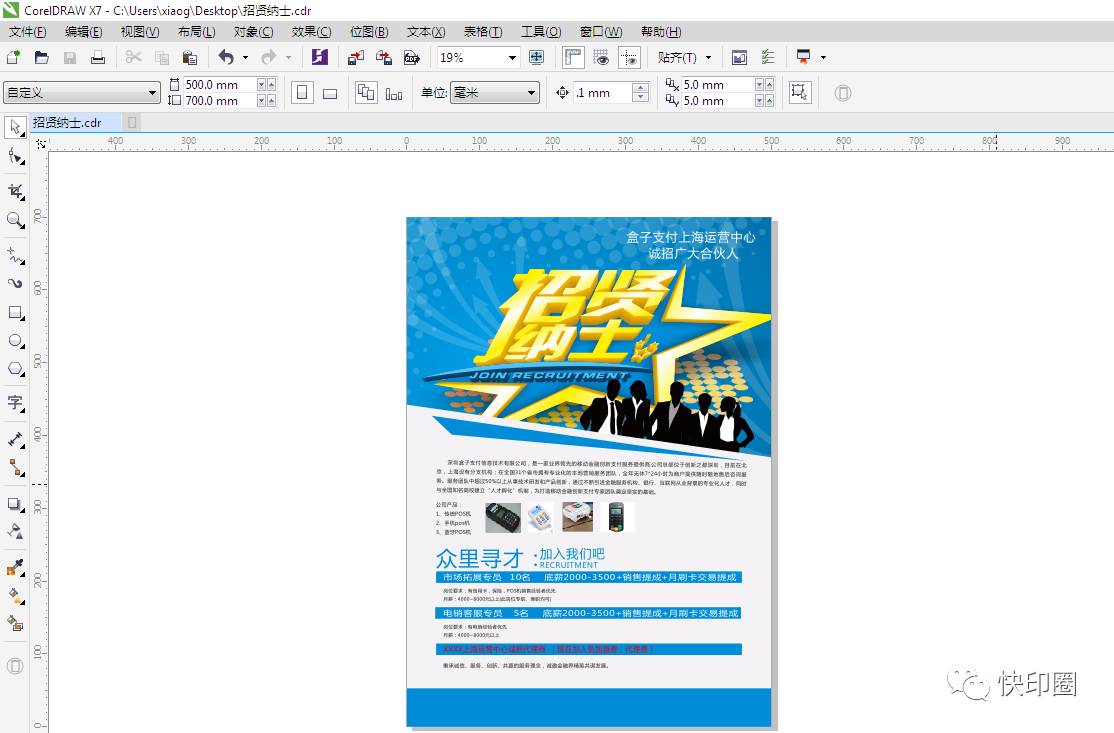Select the Zoom tool magnifier
Screen dimensions: 1114x733
[15, 220]
